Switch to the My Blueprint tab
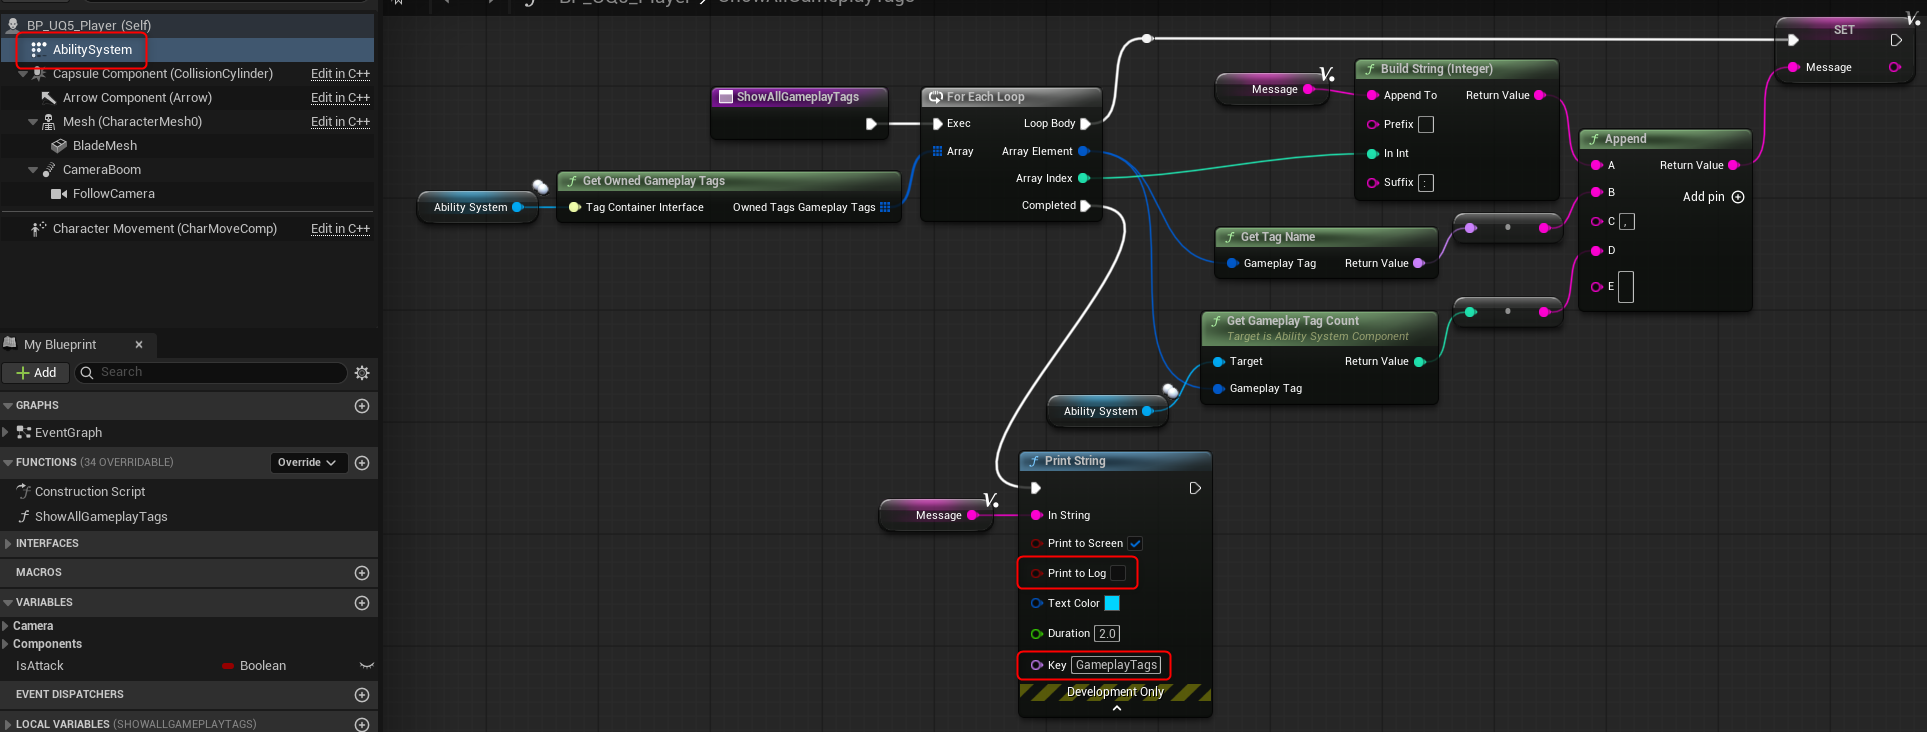The width and height of the screenshot is (1927, 732). click(x=60, y=345)
